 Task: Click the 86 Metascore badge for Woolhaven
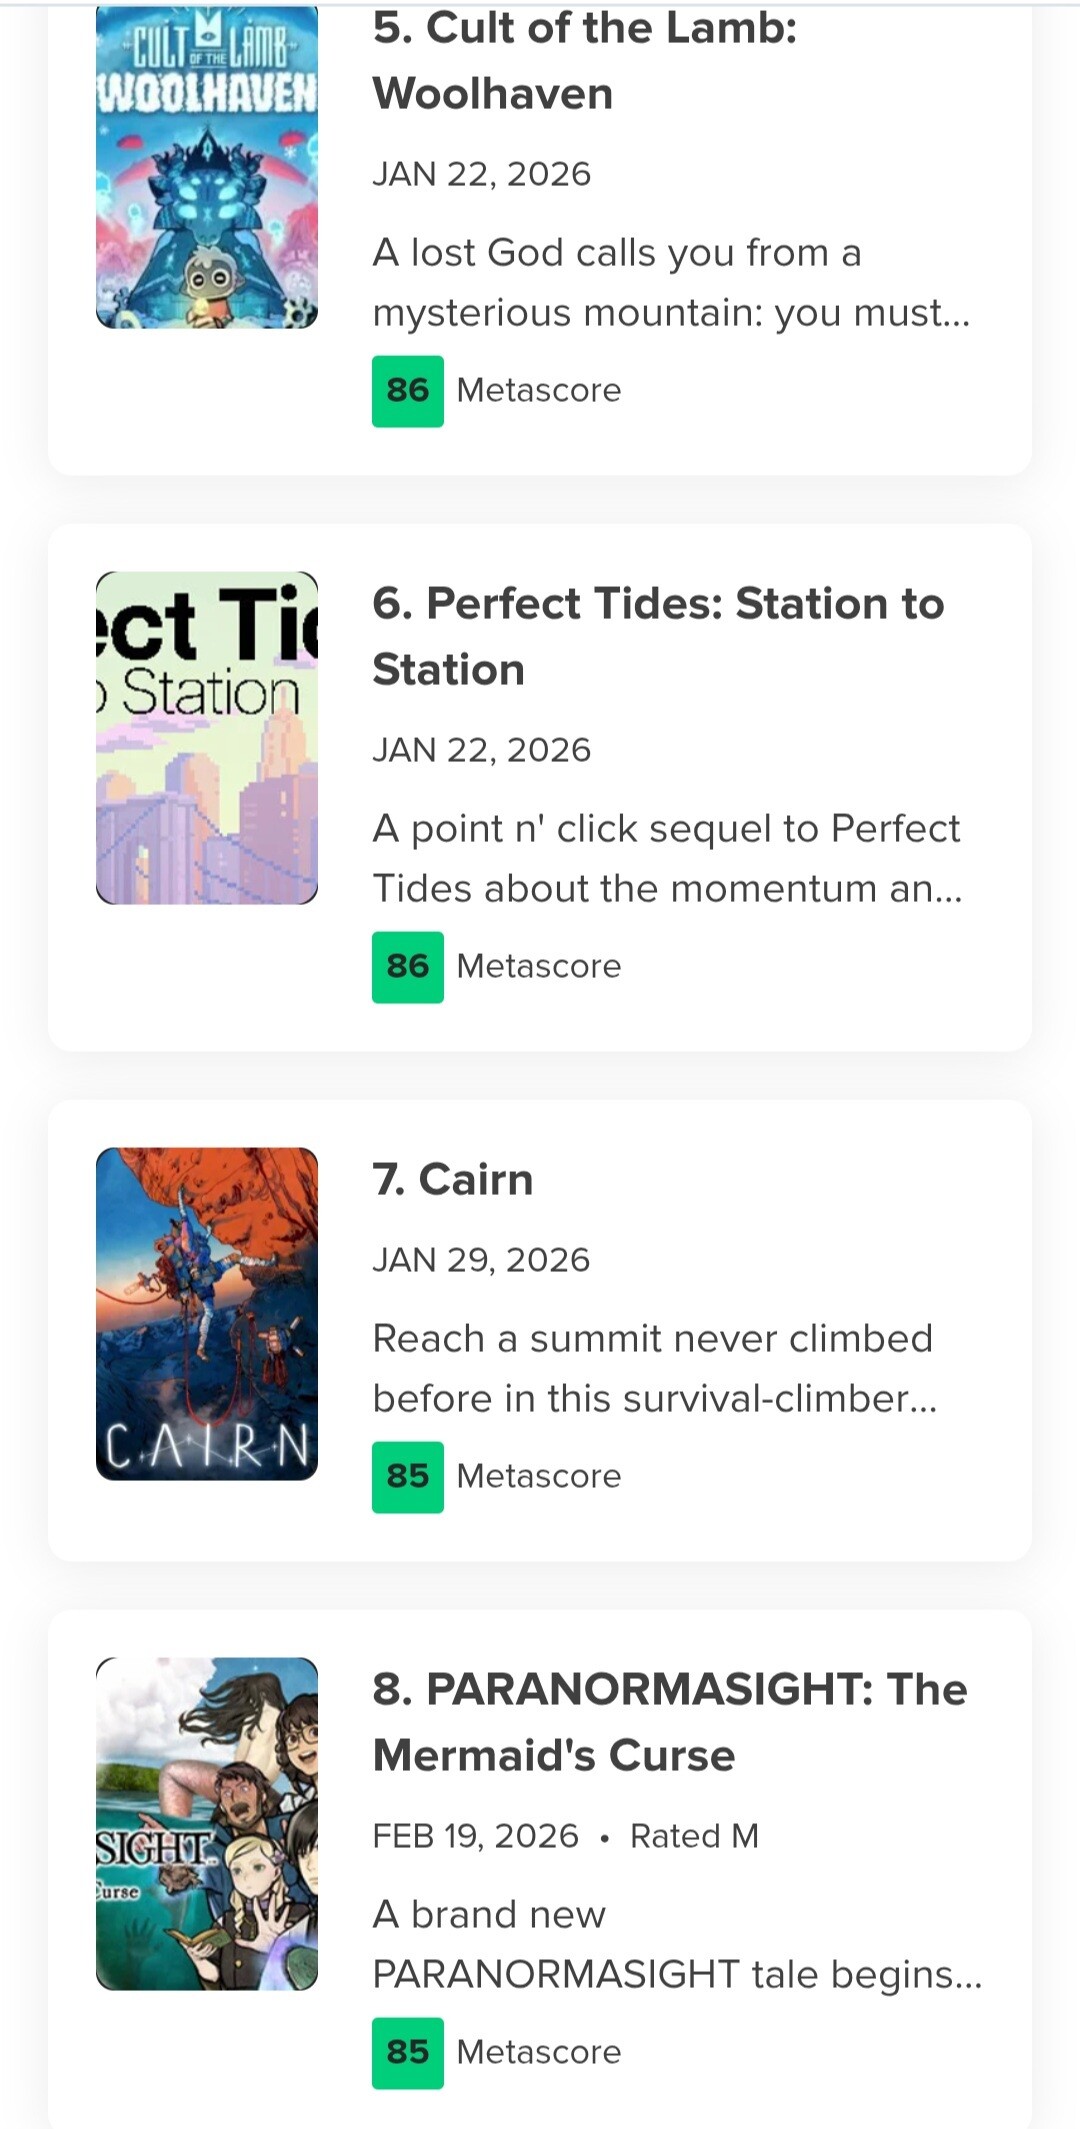[x=408, y=391]
